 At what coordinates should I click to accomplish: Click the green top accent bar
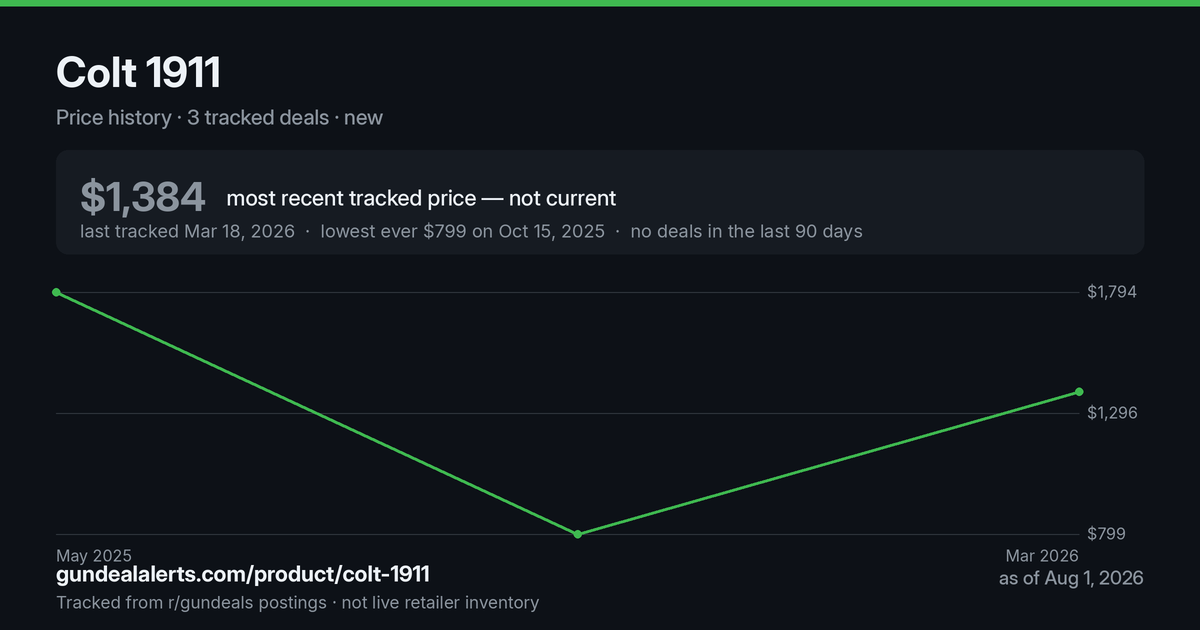pos(600,3)
